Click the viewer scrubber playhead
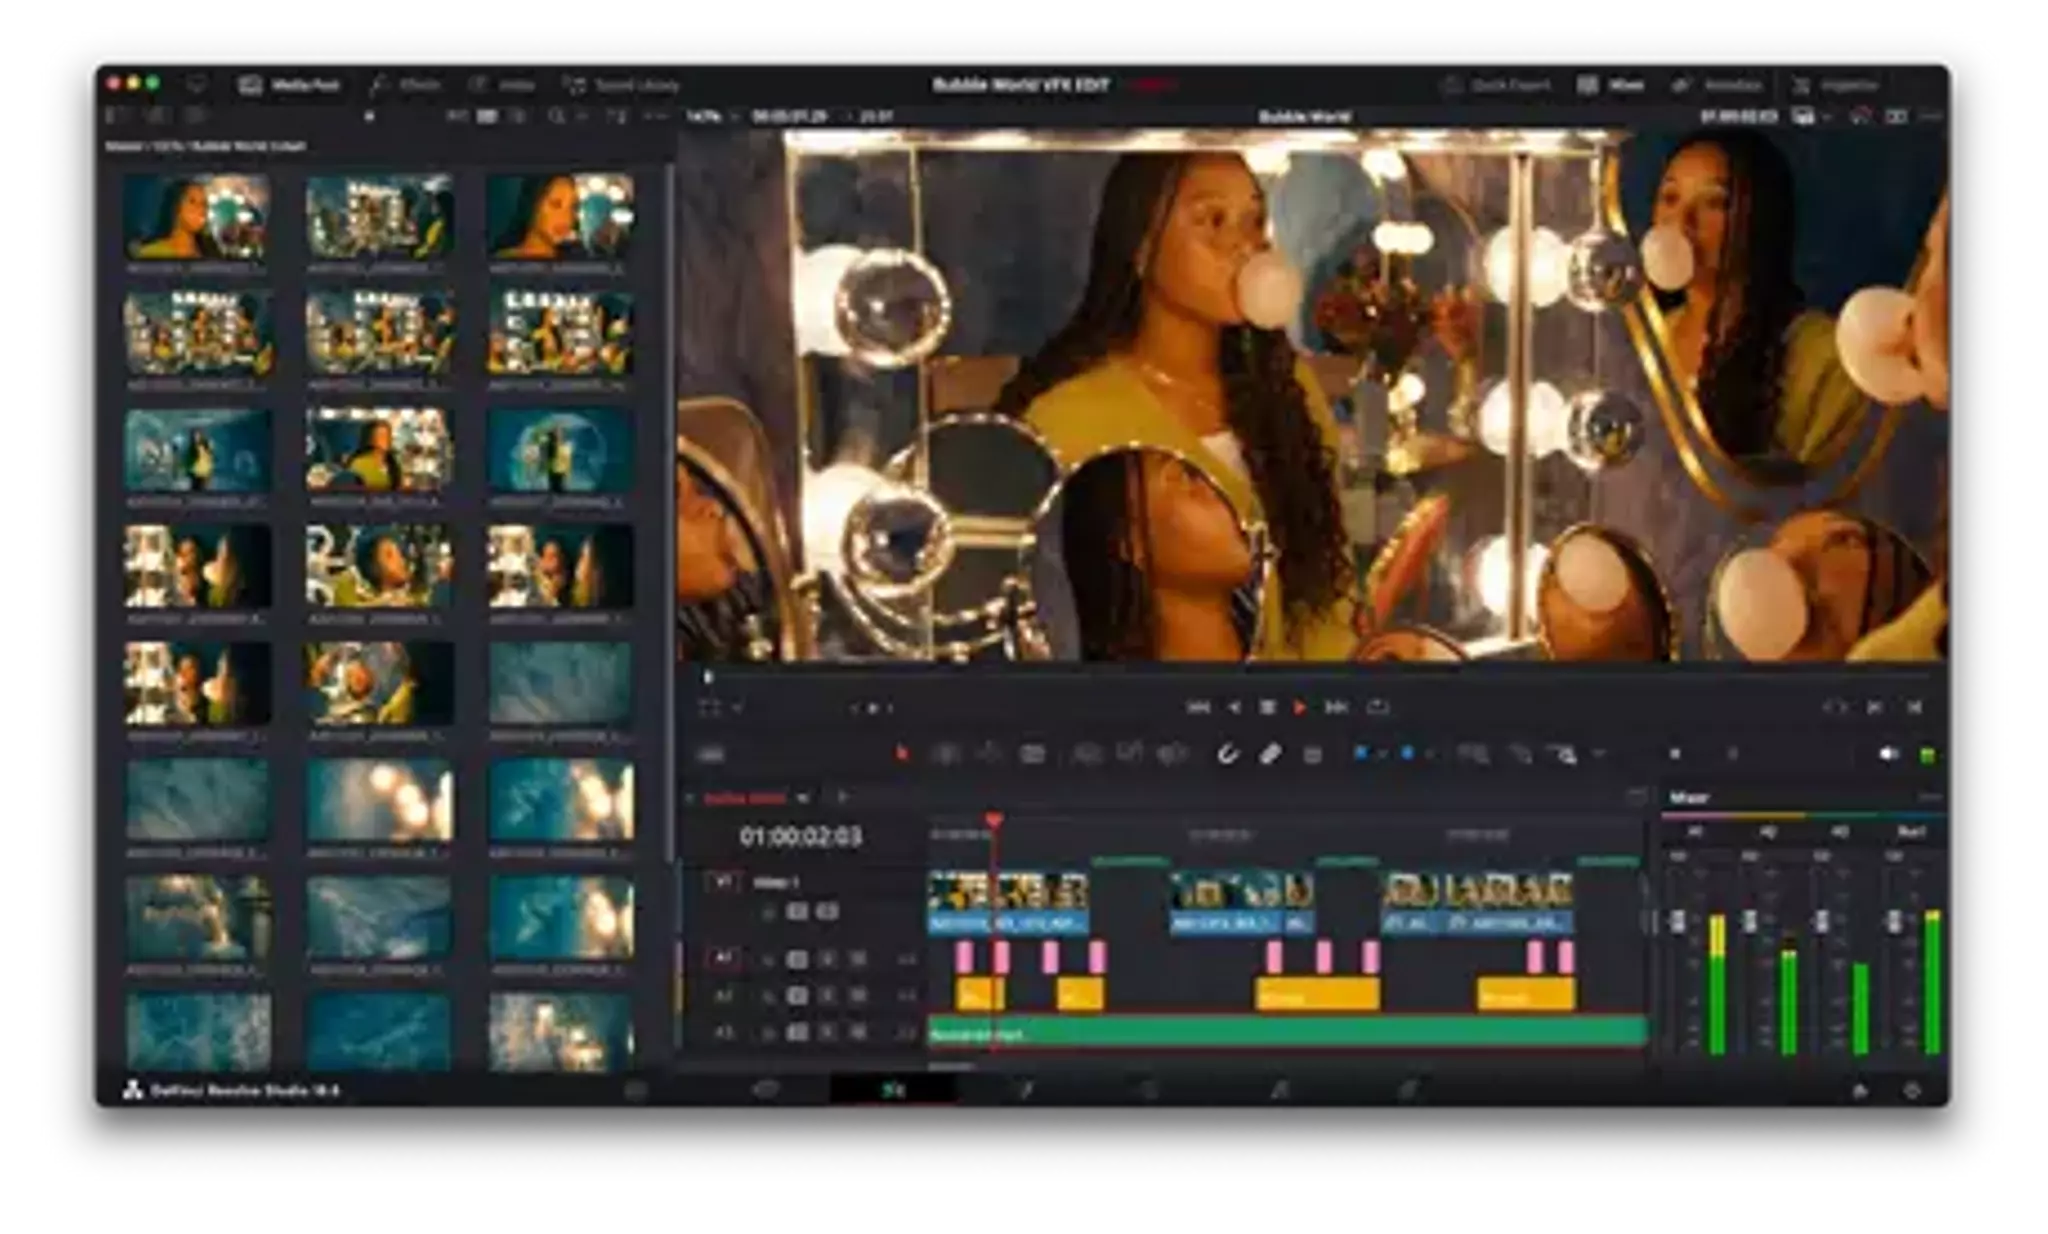The width and height of the screenshot is (2048, 1234). [708, 678]
